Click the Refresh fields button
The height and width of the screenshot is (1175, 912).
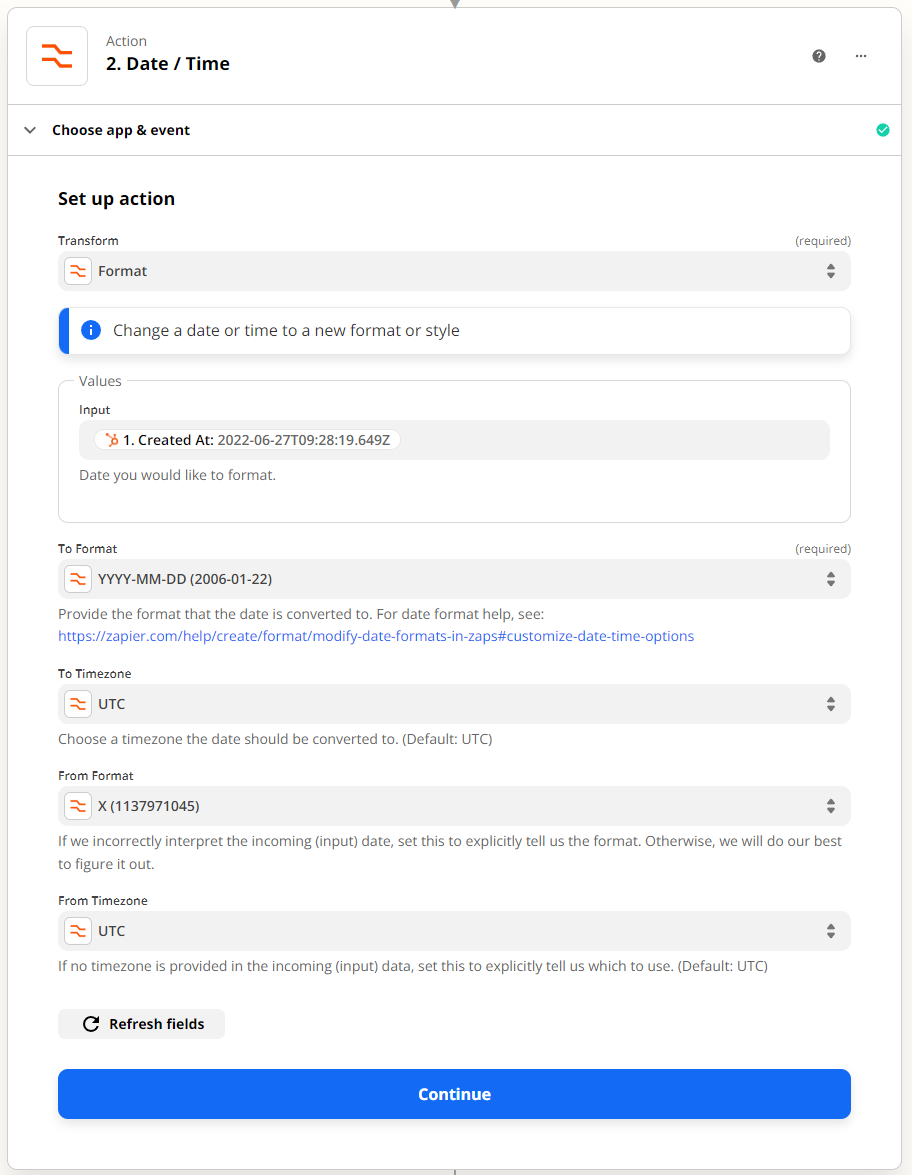142,1024
